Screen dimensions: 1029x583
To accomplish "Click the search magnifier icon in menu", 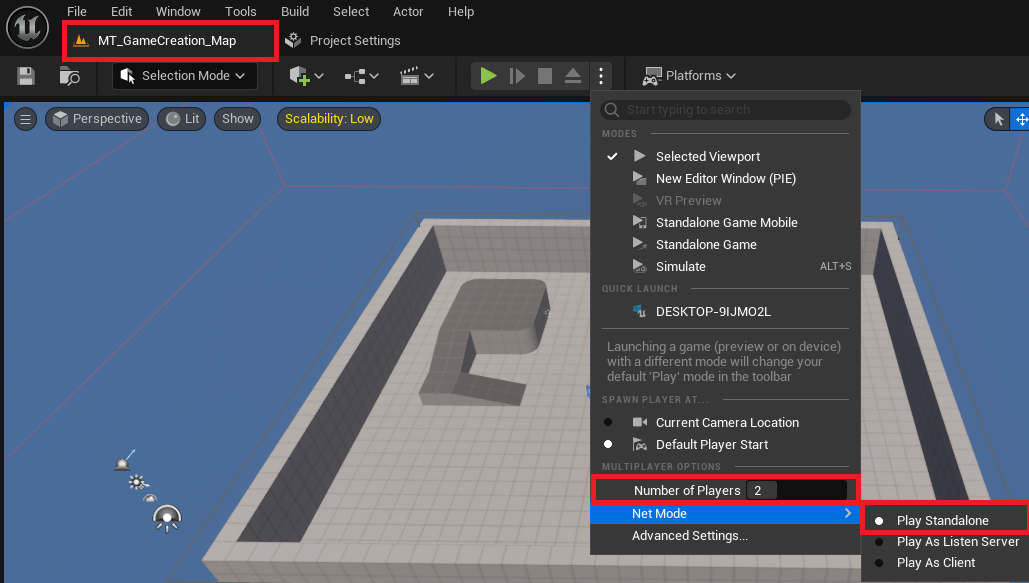I will point(612,110).
